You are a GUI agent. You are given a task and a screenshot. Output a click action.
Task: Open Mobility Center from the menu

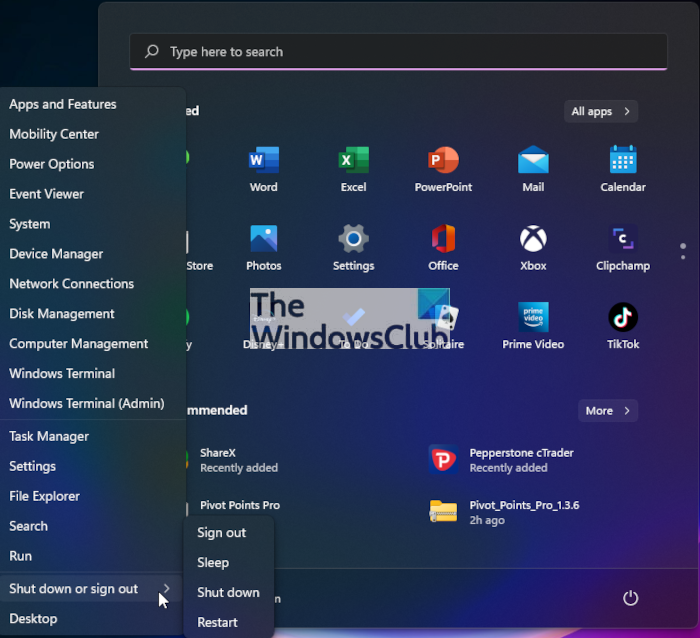pyautogui.click(x=92, y=134)
